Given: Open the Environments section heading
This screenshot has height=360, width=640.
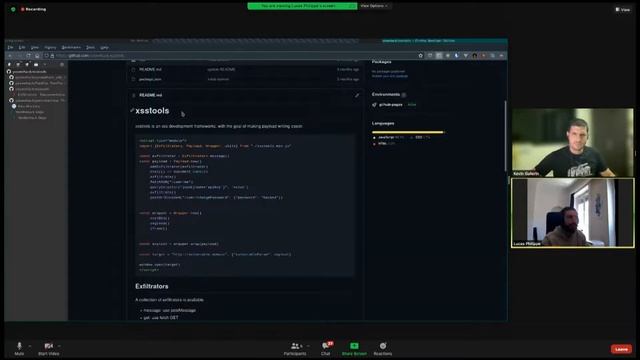Looking at the screenshot, I should (386, 94).
